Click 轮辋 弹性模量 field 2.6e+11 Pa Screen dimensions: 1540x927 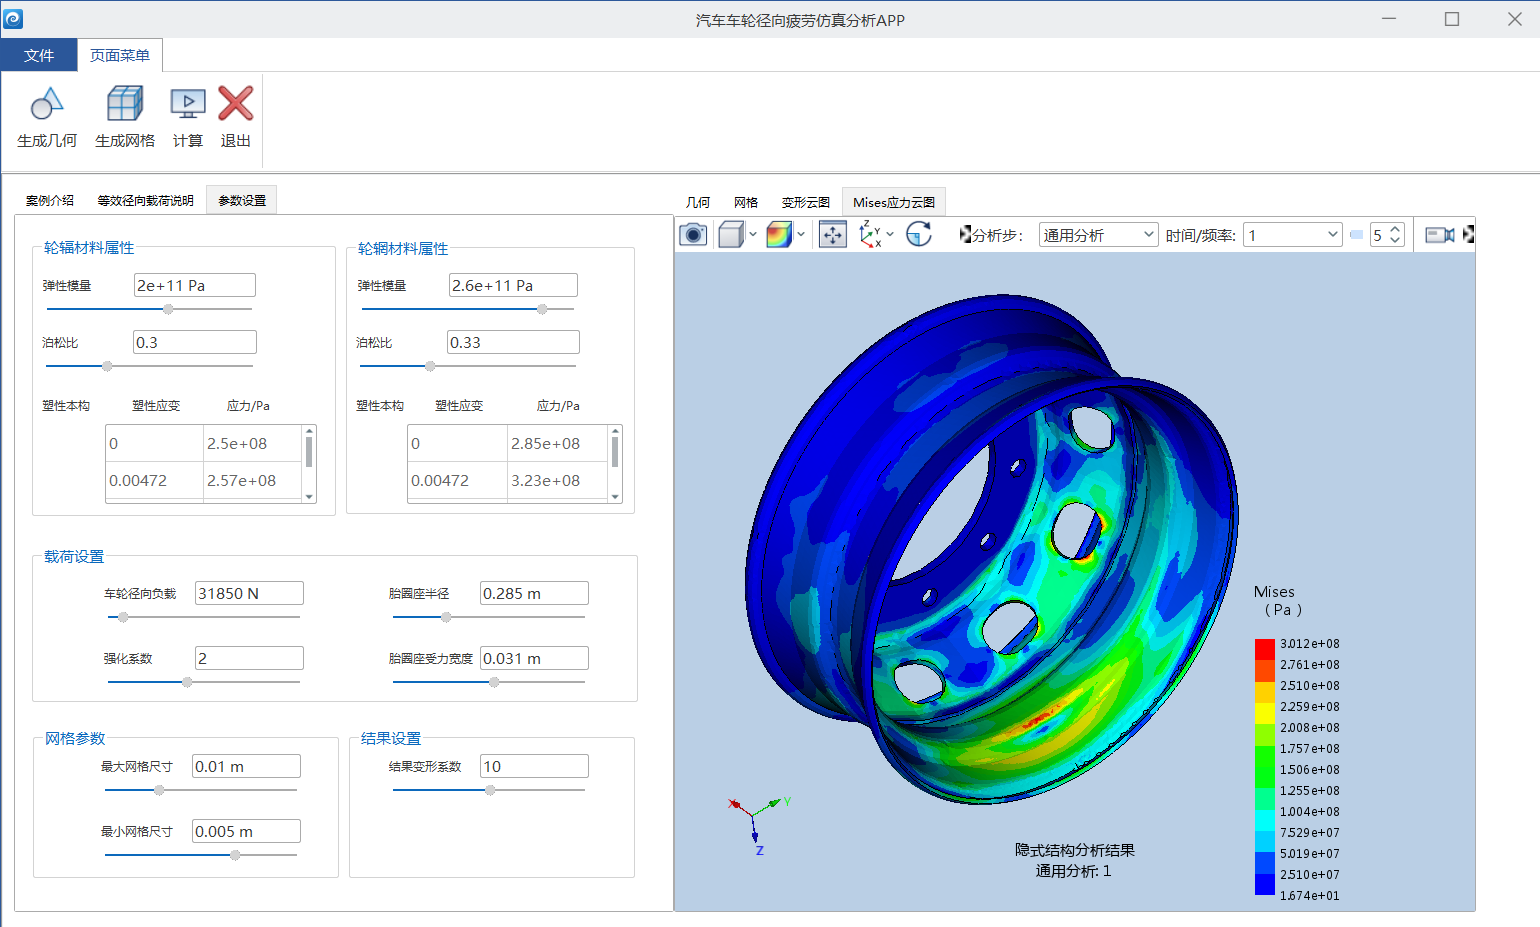pyautogui.click(x=513, y=285)
